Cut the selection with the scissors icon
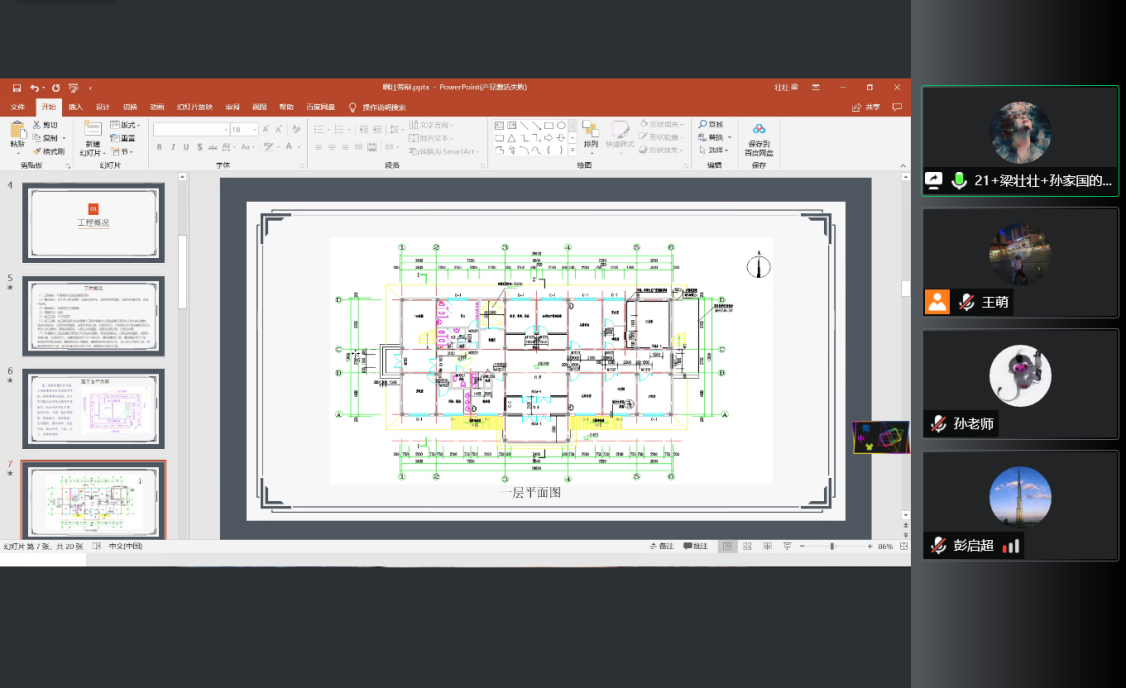Viewport: 1126px width, 688px height. [37, 125]
